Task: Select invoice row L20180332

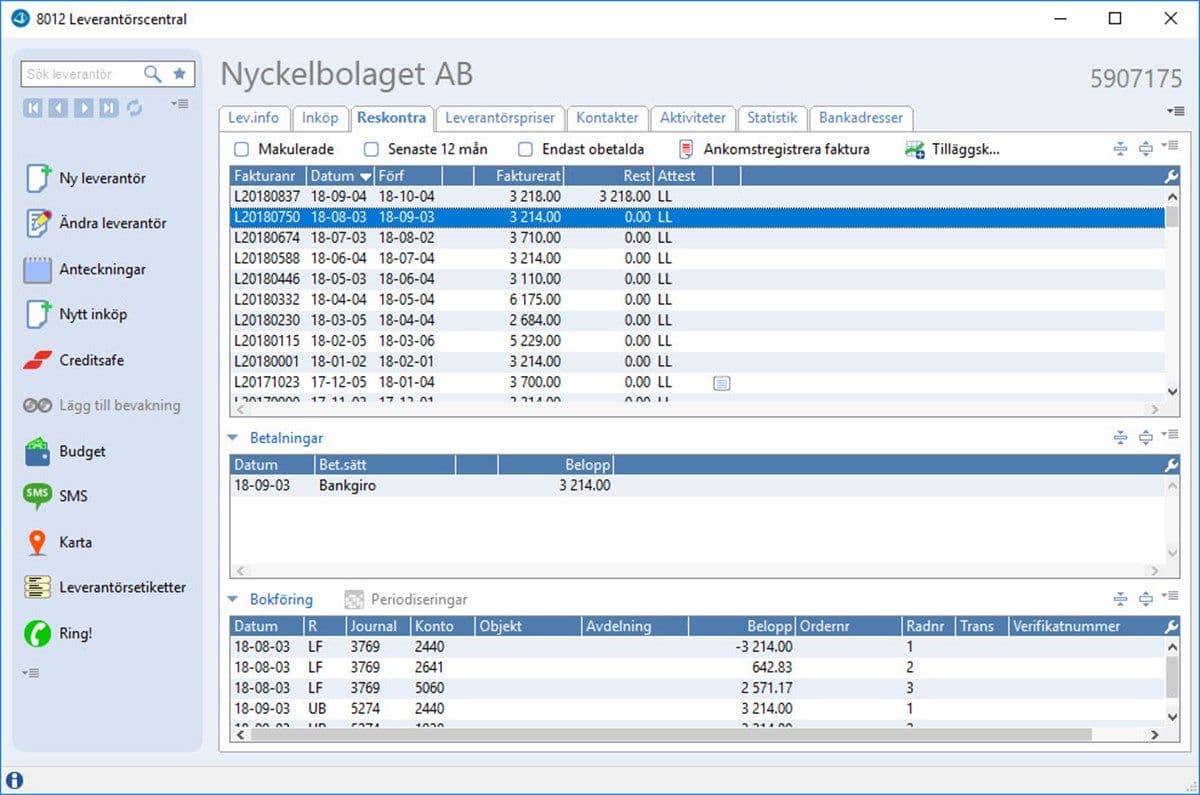Action: [x=697, y=300]
